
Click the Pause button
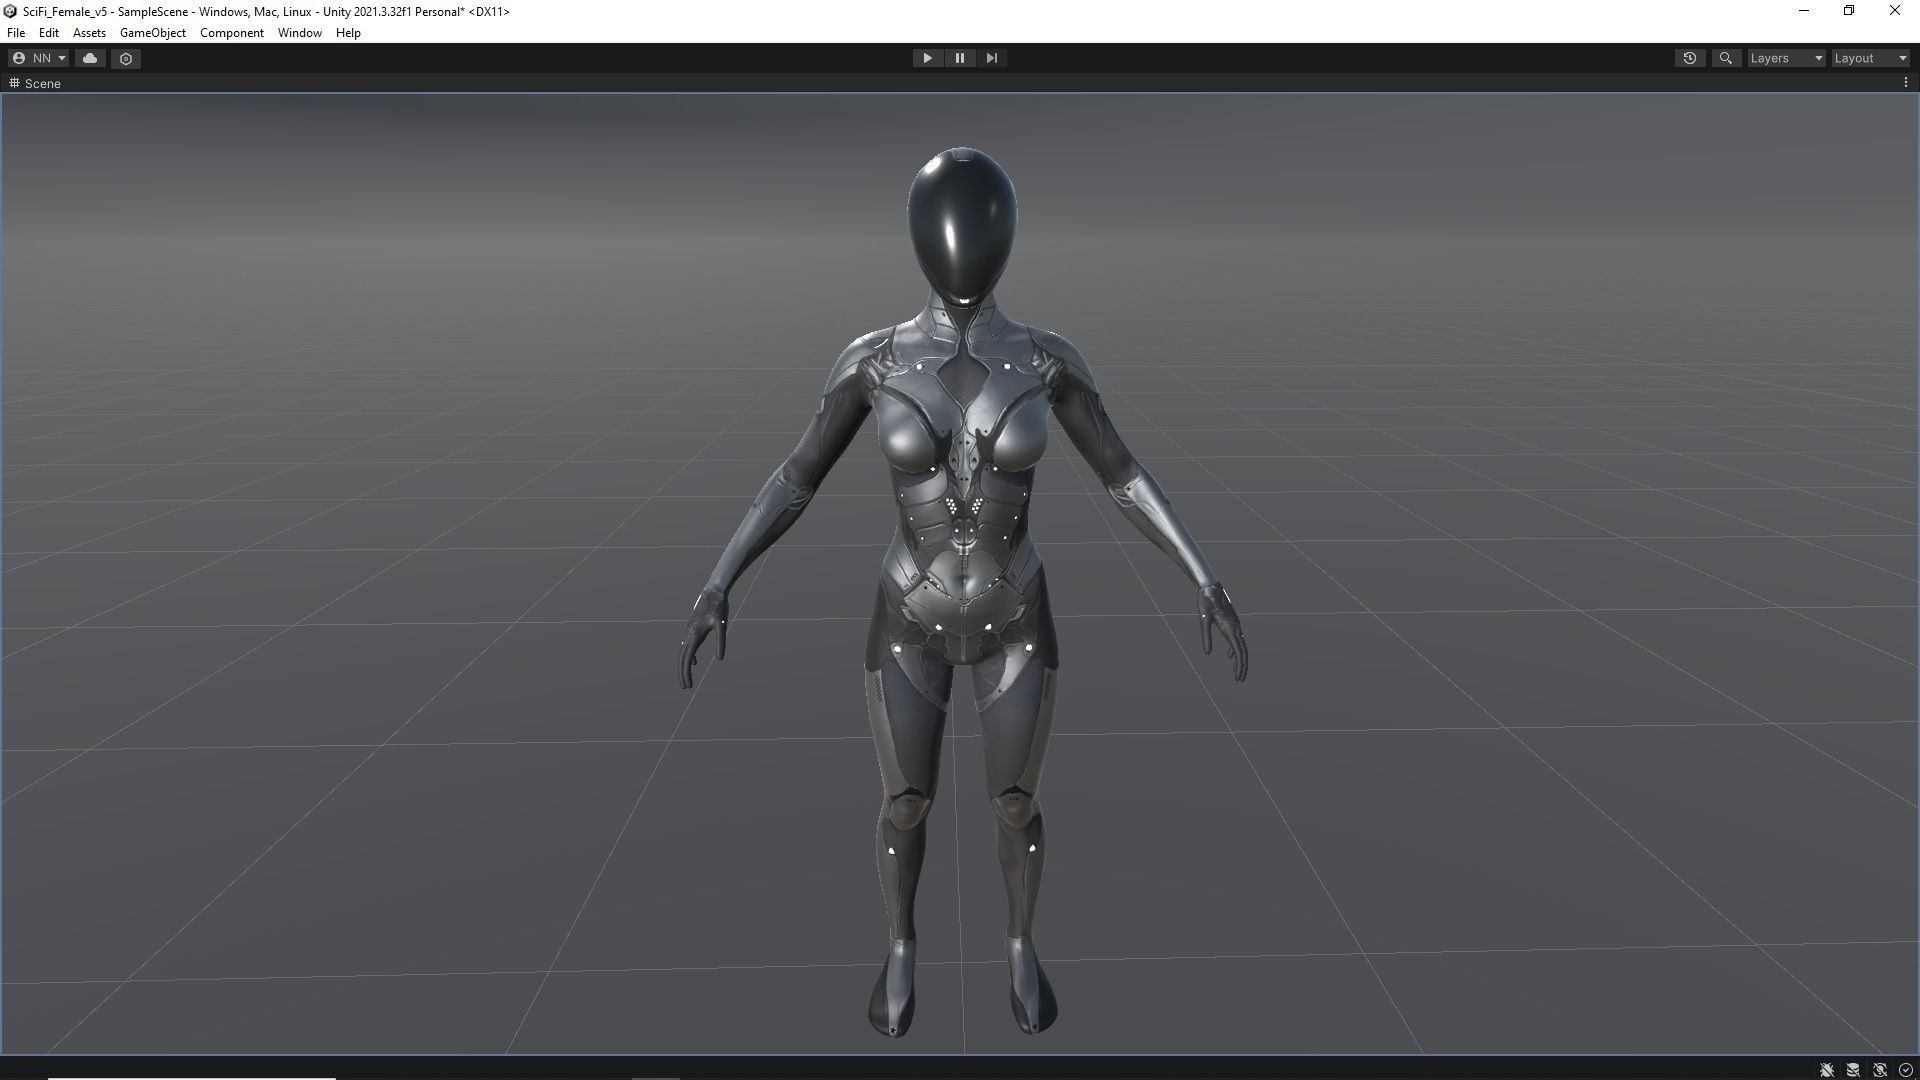coord(960,58)
